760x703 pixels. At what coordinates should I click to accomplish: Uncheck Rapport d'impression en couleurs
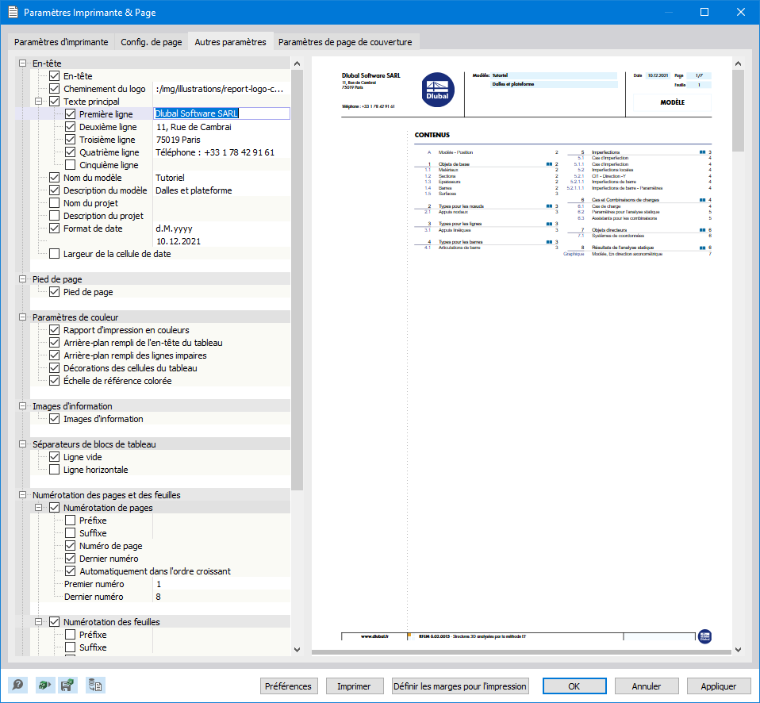[x=55, y=330]
